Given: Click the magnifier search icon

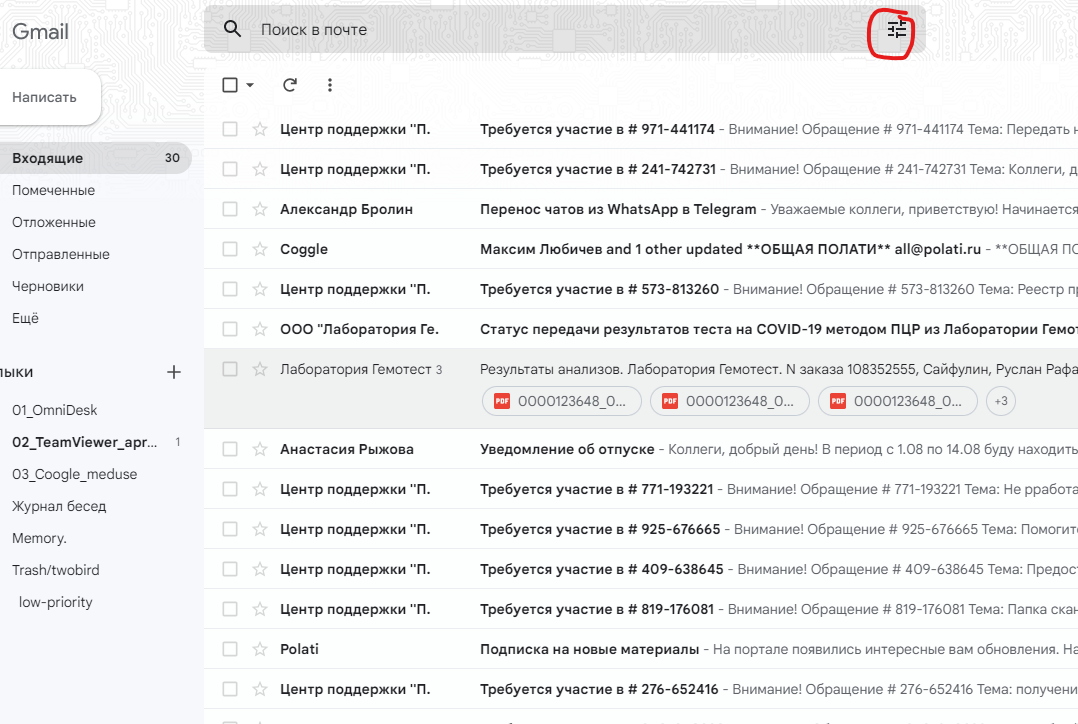Looking at the screenshot, I should pos(233,29).
